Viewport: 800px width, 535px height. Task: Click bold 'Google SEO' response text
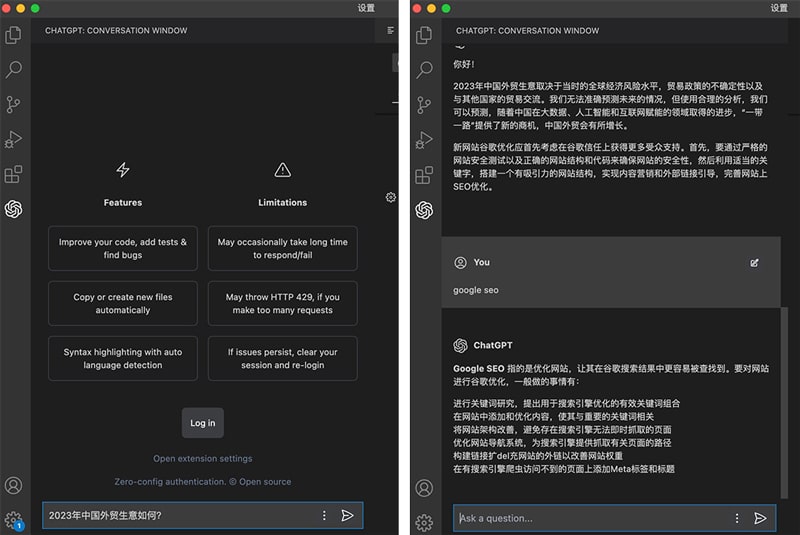[479, 368]
